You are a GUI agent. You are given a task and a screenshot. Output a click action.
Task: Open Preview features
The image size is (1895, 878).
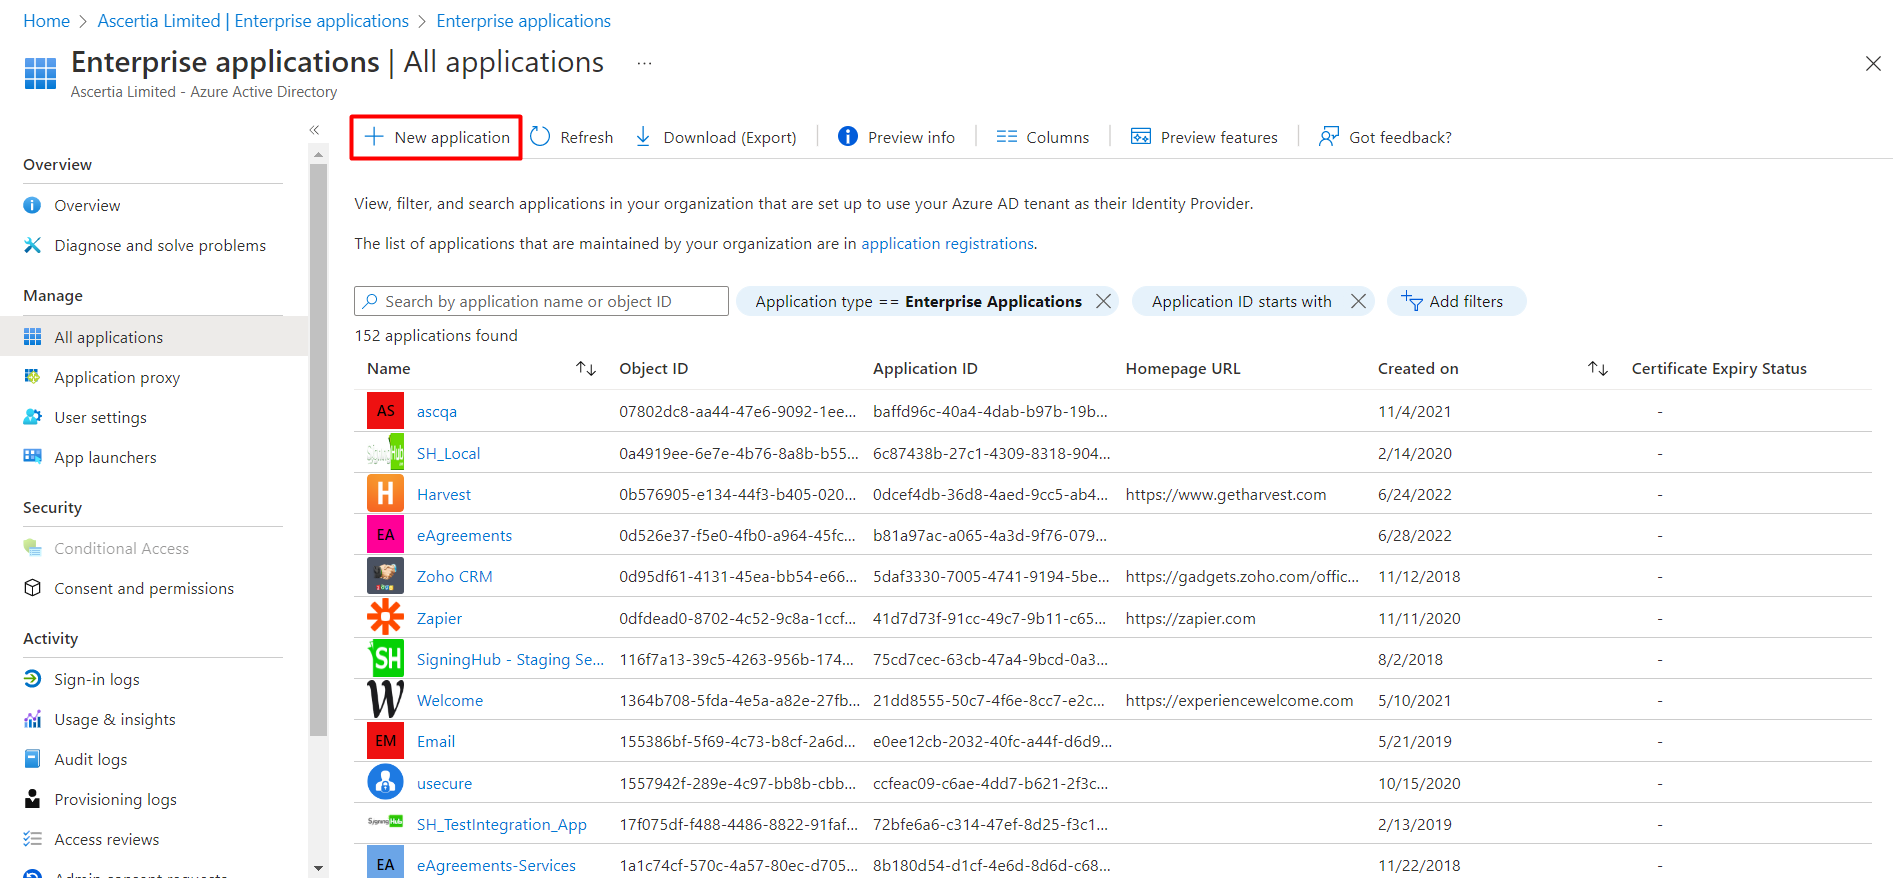pyautogui.click(x=1204, y=137)
